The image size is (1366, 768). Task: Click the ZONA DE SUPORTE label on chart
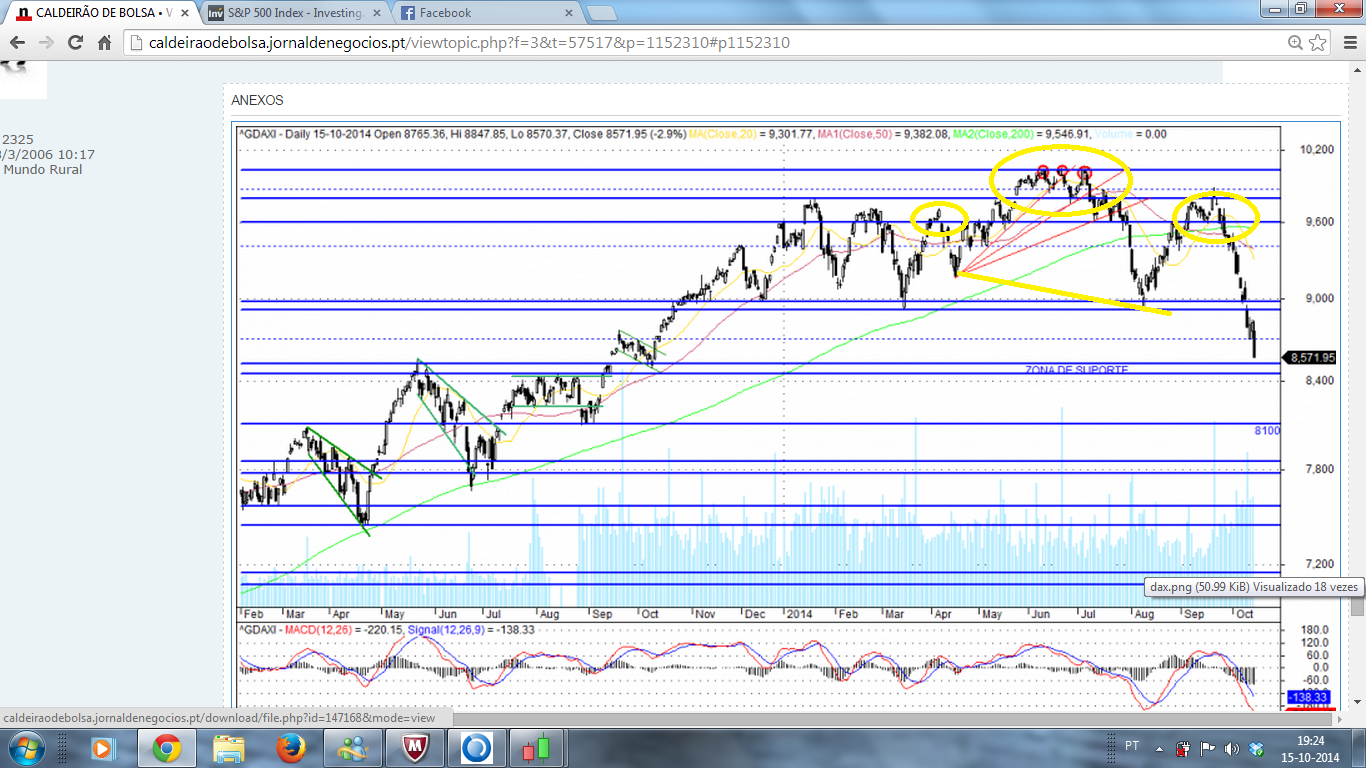point(1076,370)
